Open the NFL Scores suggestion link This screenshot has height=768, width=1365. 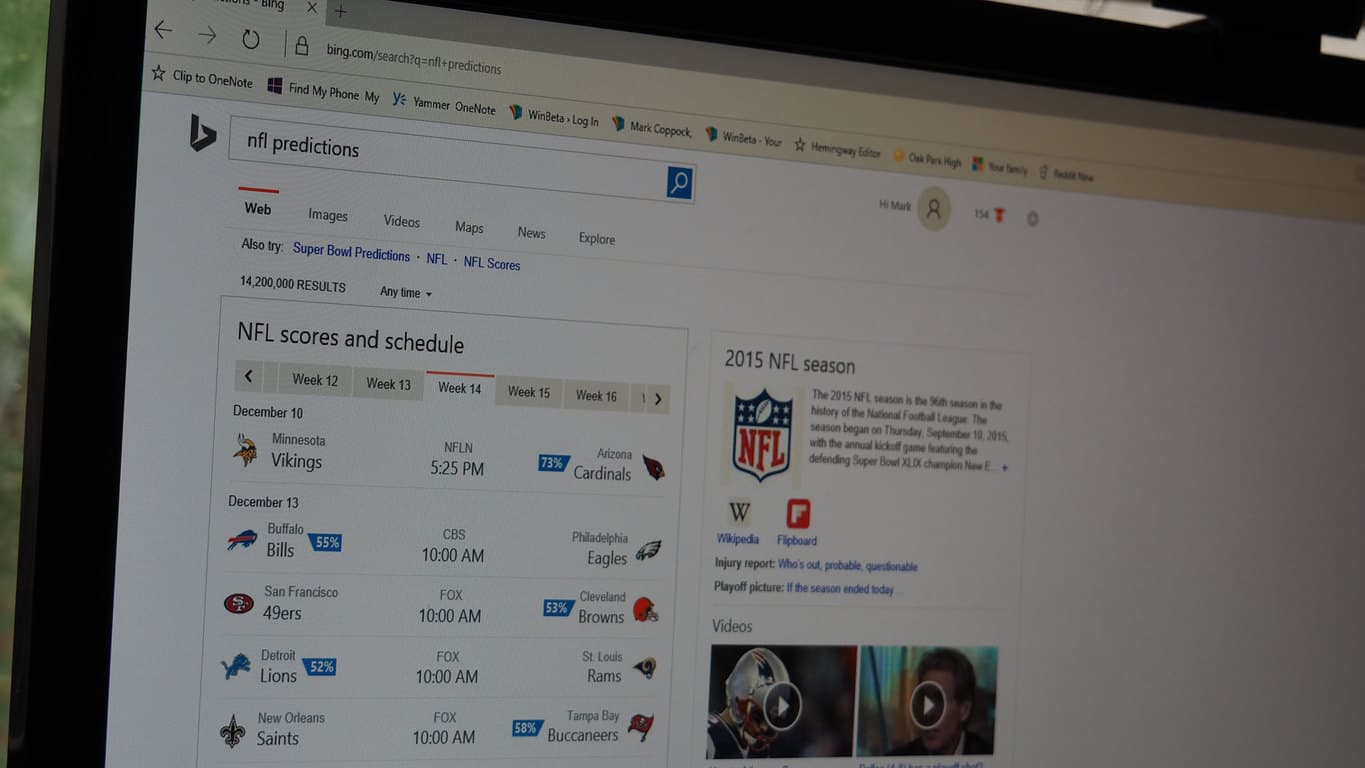[x=491, y=264]
